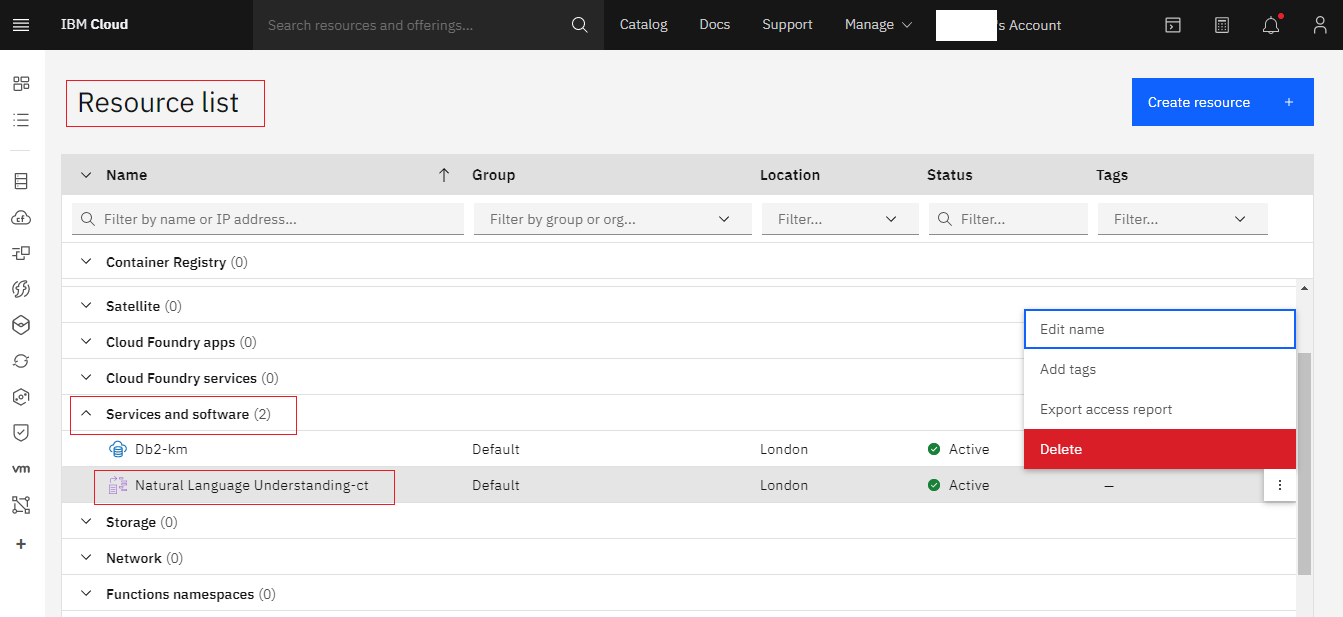Click the Db2-km service icon
The width and height of the screenshot is (1343, 617).
click(x=117, y=449)
